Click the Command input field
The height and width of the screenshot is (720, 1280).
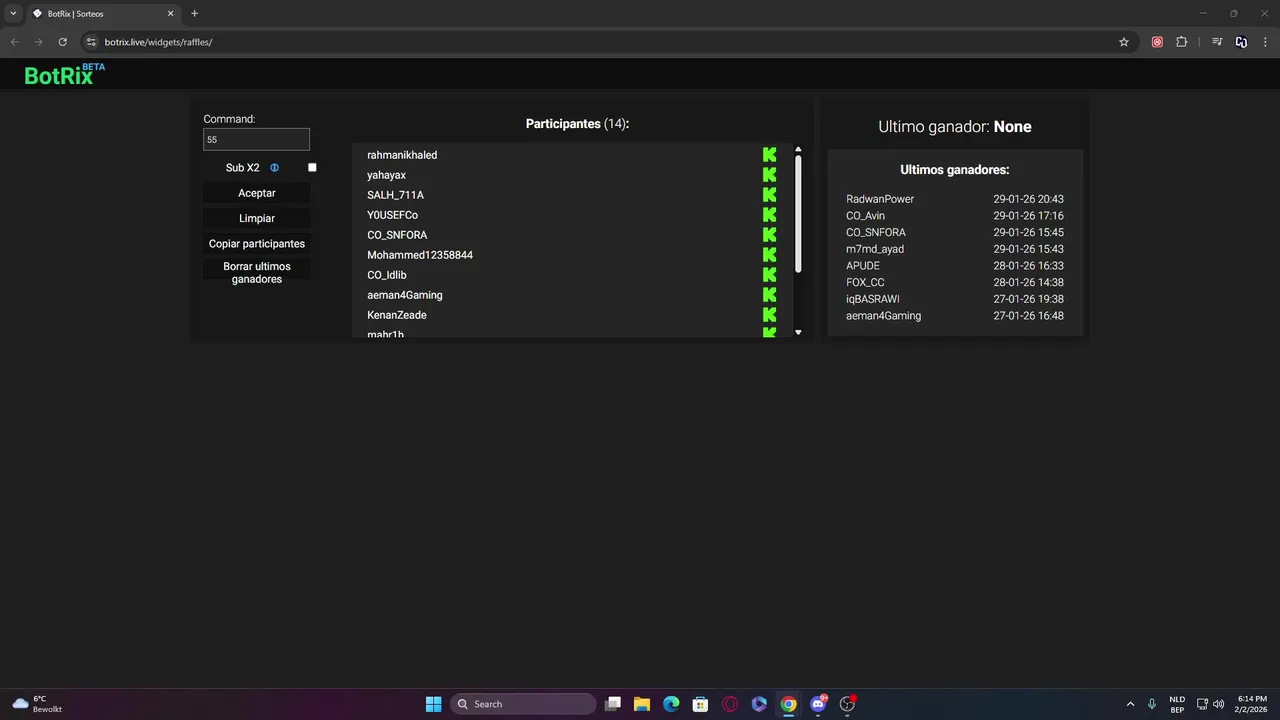[256, 140]
